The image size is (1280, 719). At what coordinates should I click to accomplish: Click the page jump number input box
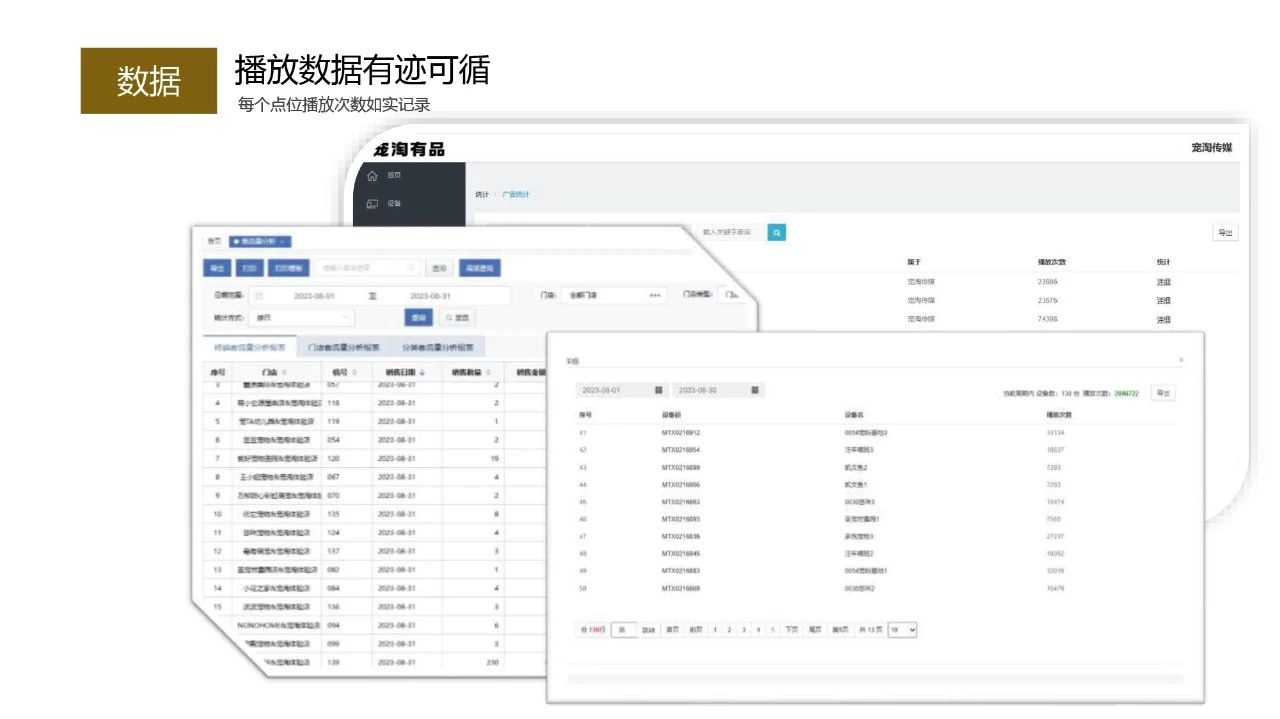point(623,630)
